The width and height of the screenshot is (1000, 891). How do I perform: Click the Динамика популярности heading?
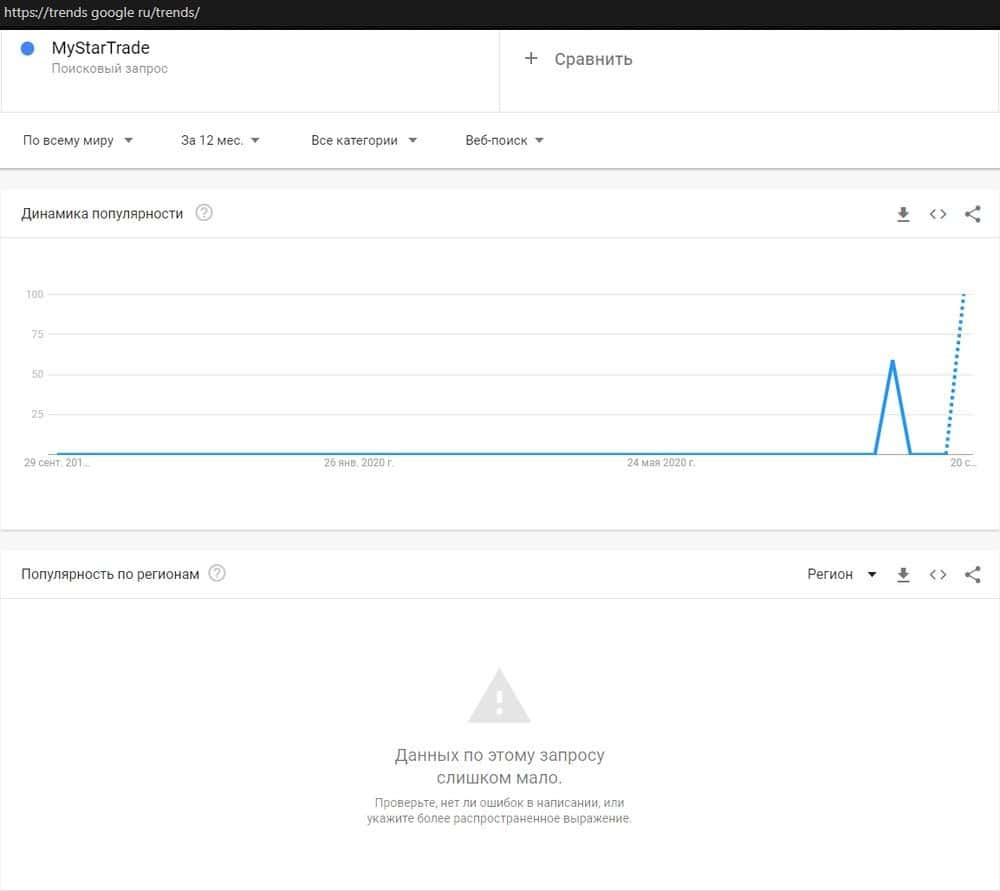[x=102, y=214]
